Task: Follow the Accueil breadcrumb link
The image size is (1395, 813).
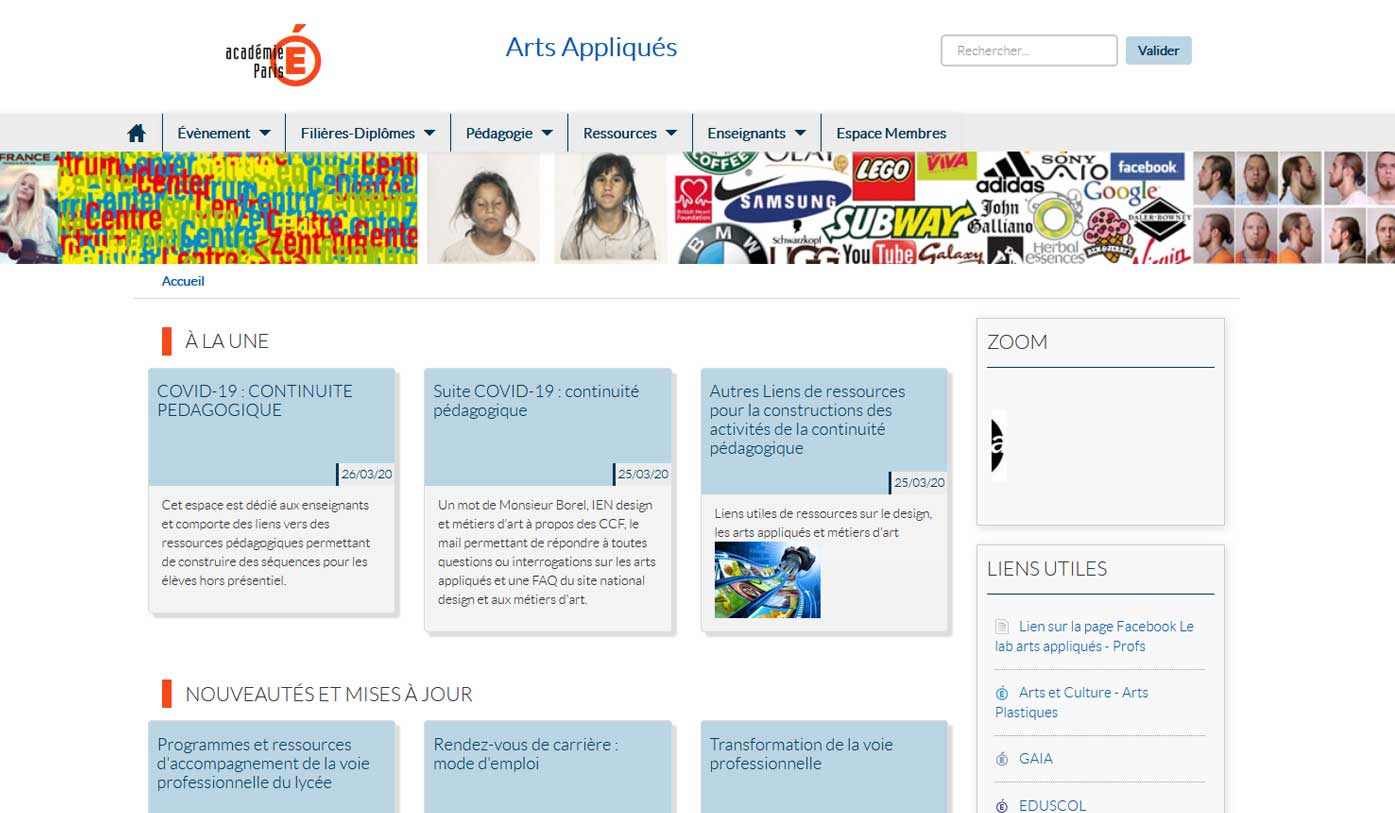Action: point(183,281)
